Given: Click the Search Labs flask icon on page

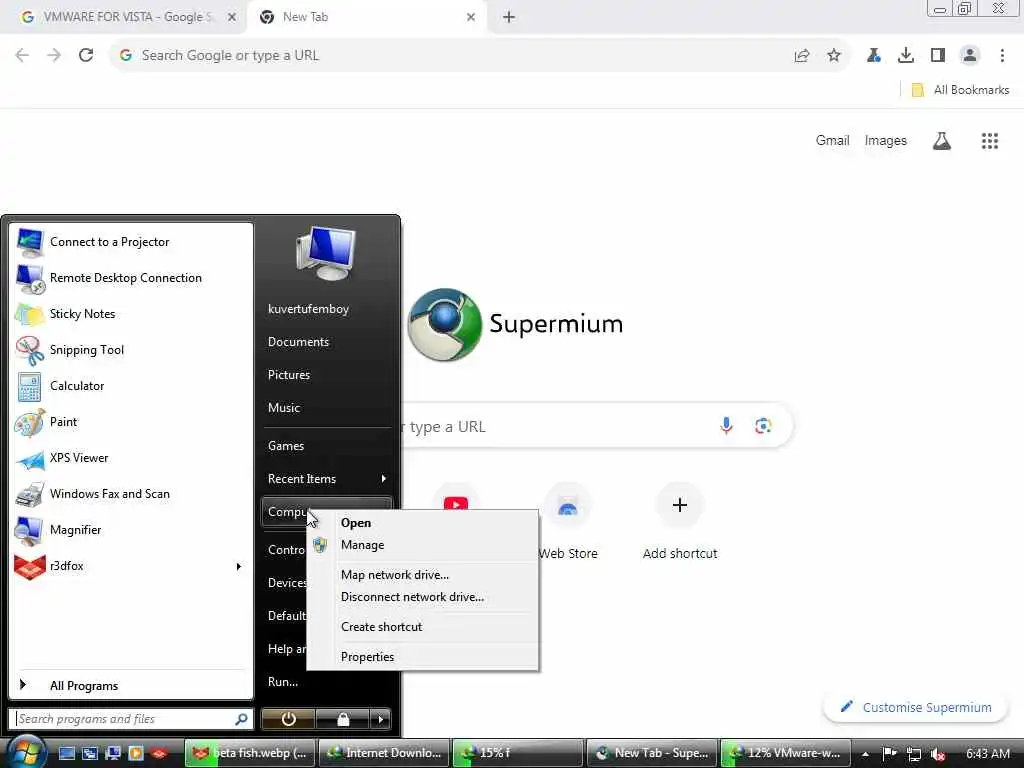Looking at the screenshot, I should (x=942, y=140).
